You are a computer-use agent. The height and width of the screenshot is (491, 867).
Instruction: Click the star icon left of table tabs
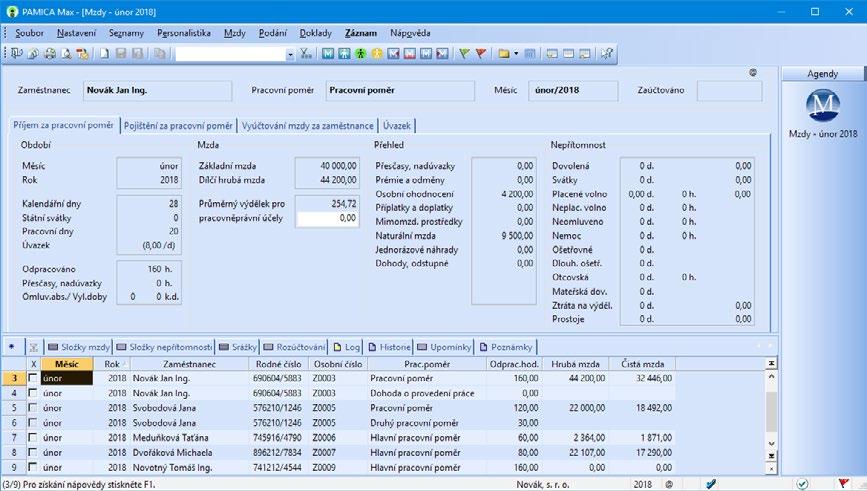click(x=12, y=347)
